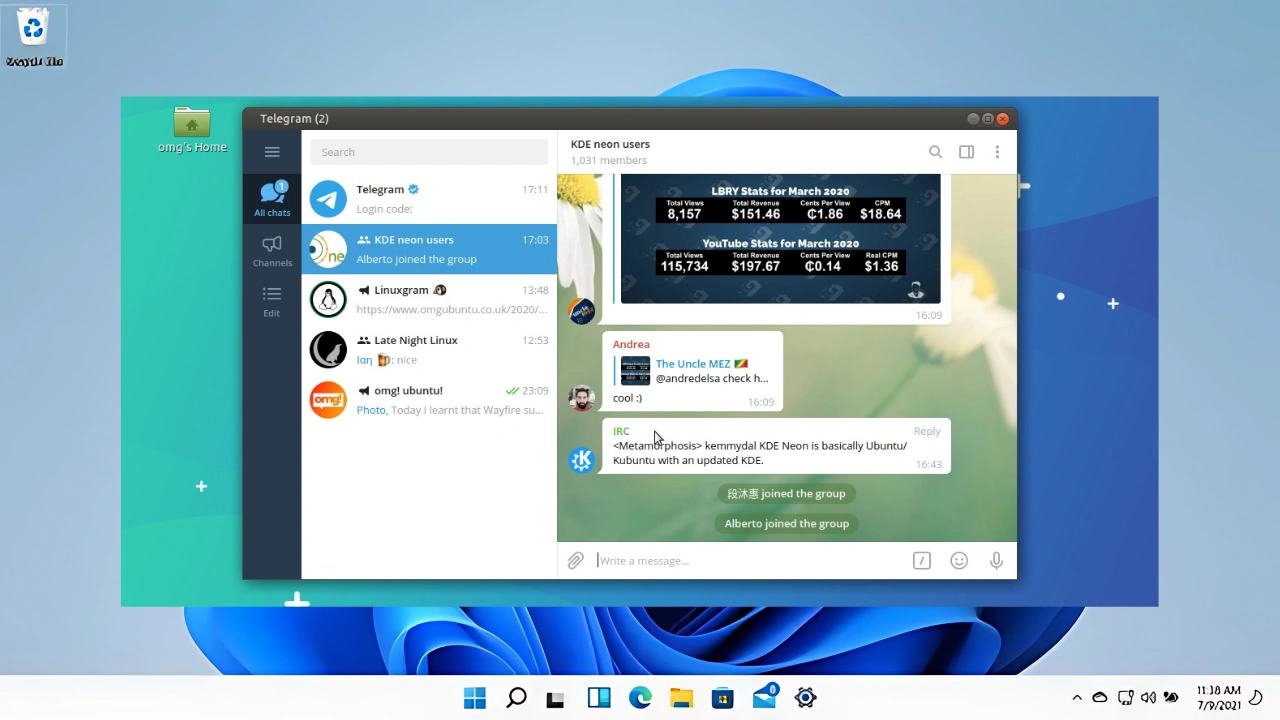Select the All chats folder

point(272,199)
